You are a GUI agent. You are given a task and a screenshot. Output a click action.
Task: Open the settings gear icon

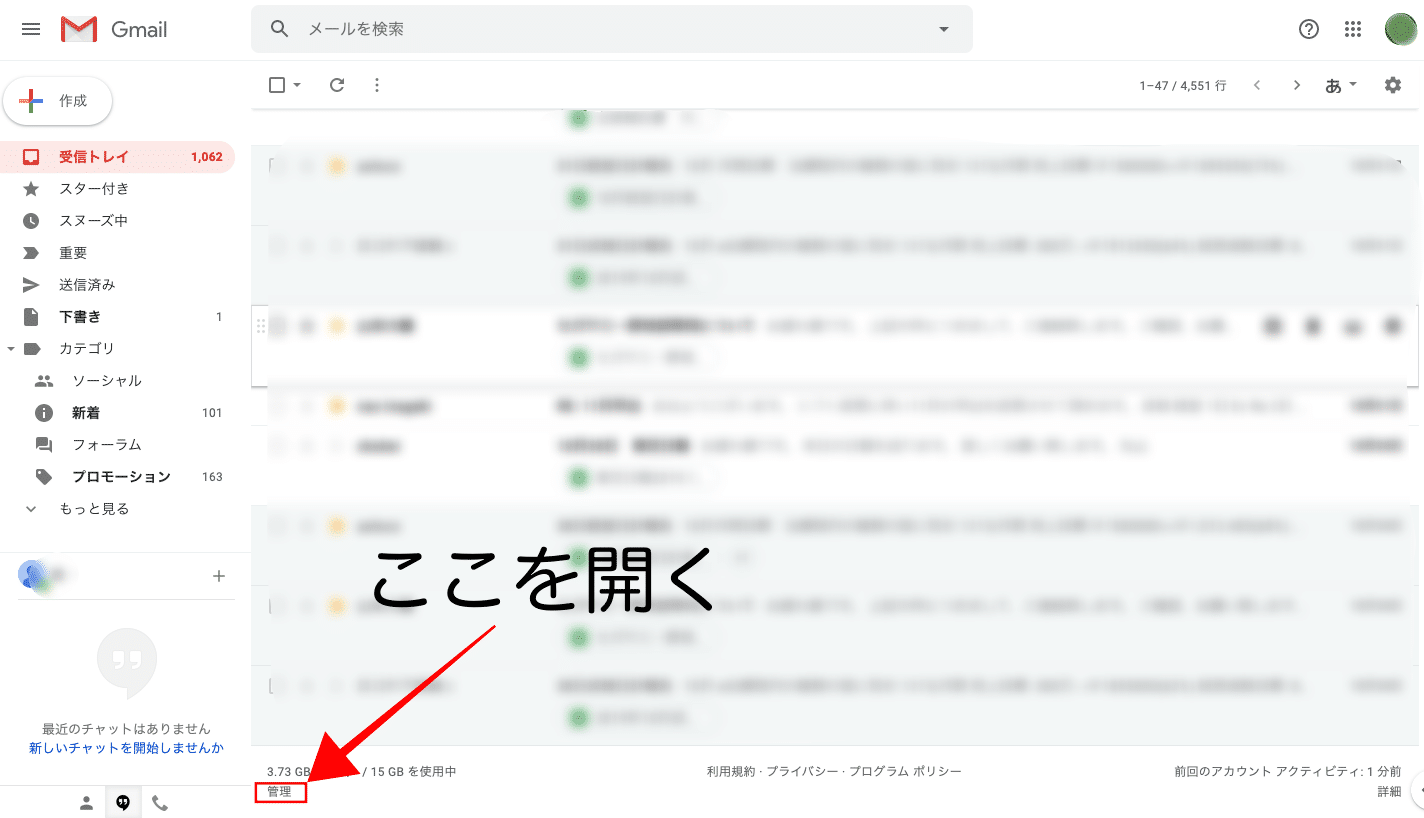click(1392, 85)
